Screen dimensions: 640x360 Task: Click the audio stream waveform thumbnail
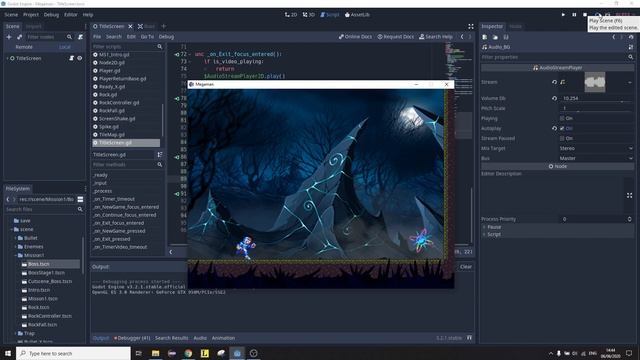coord(595,82)
